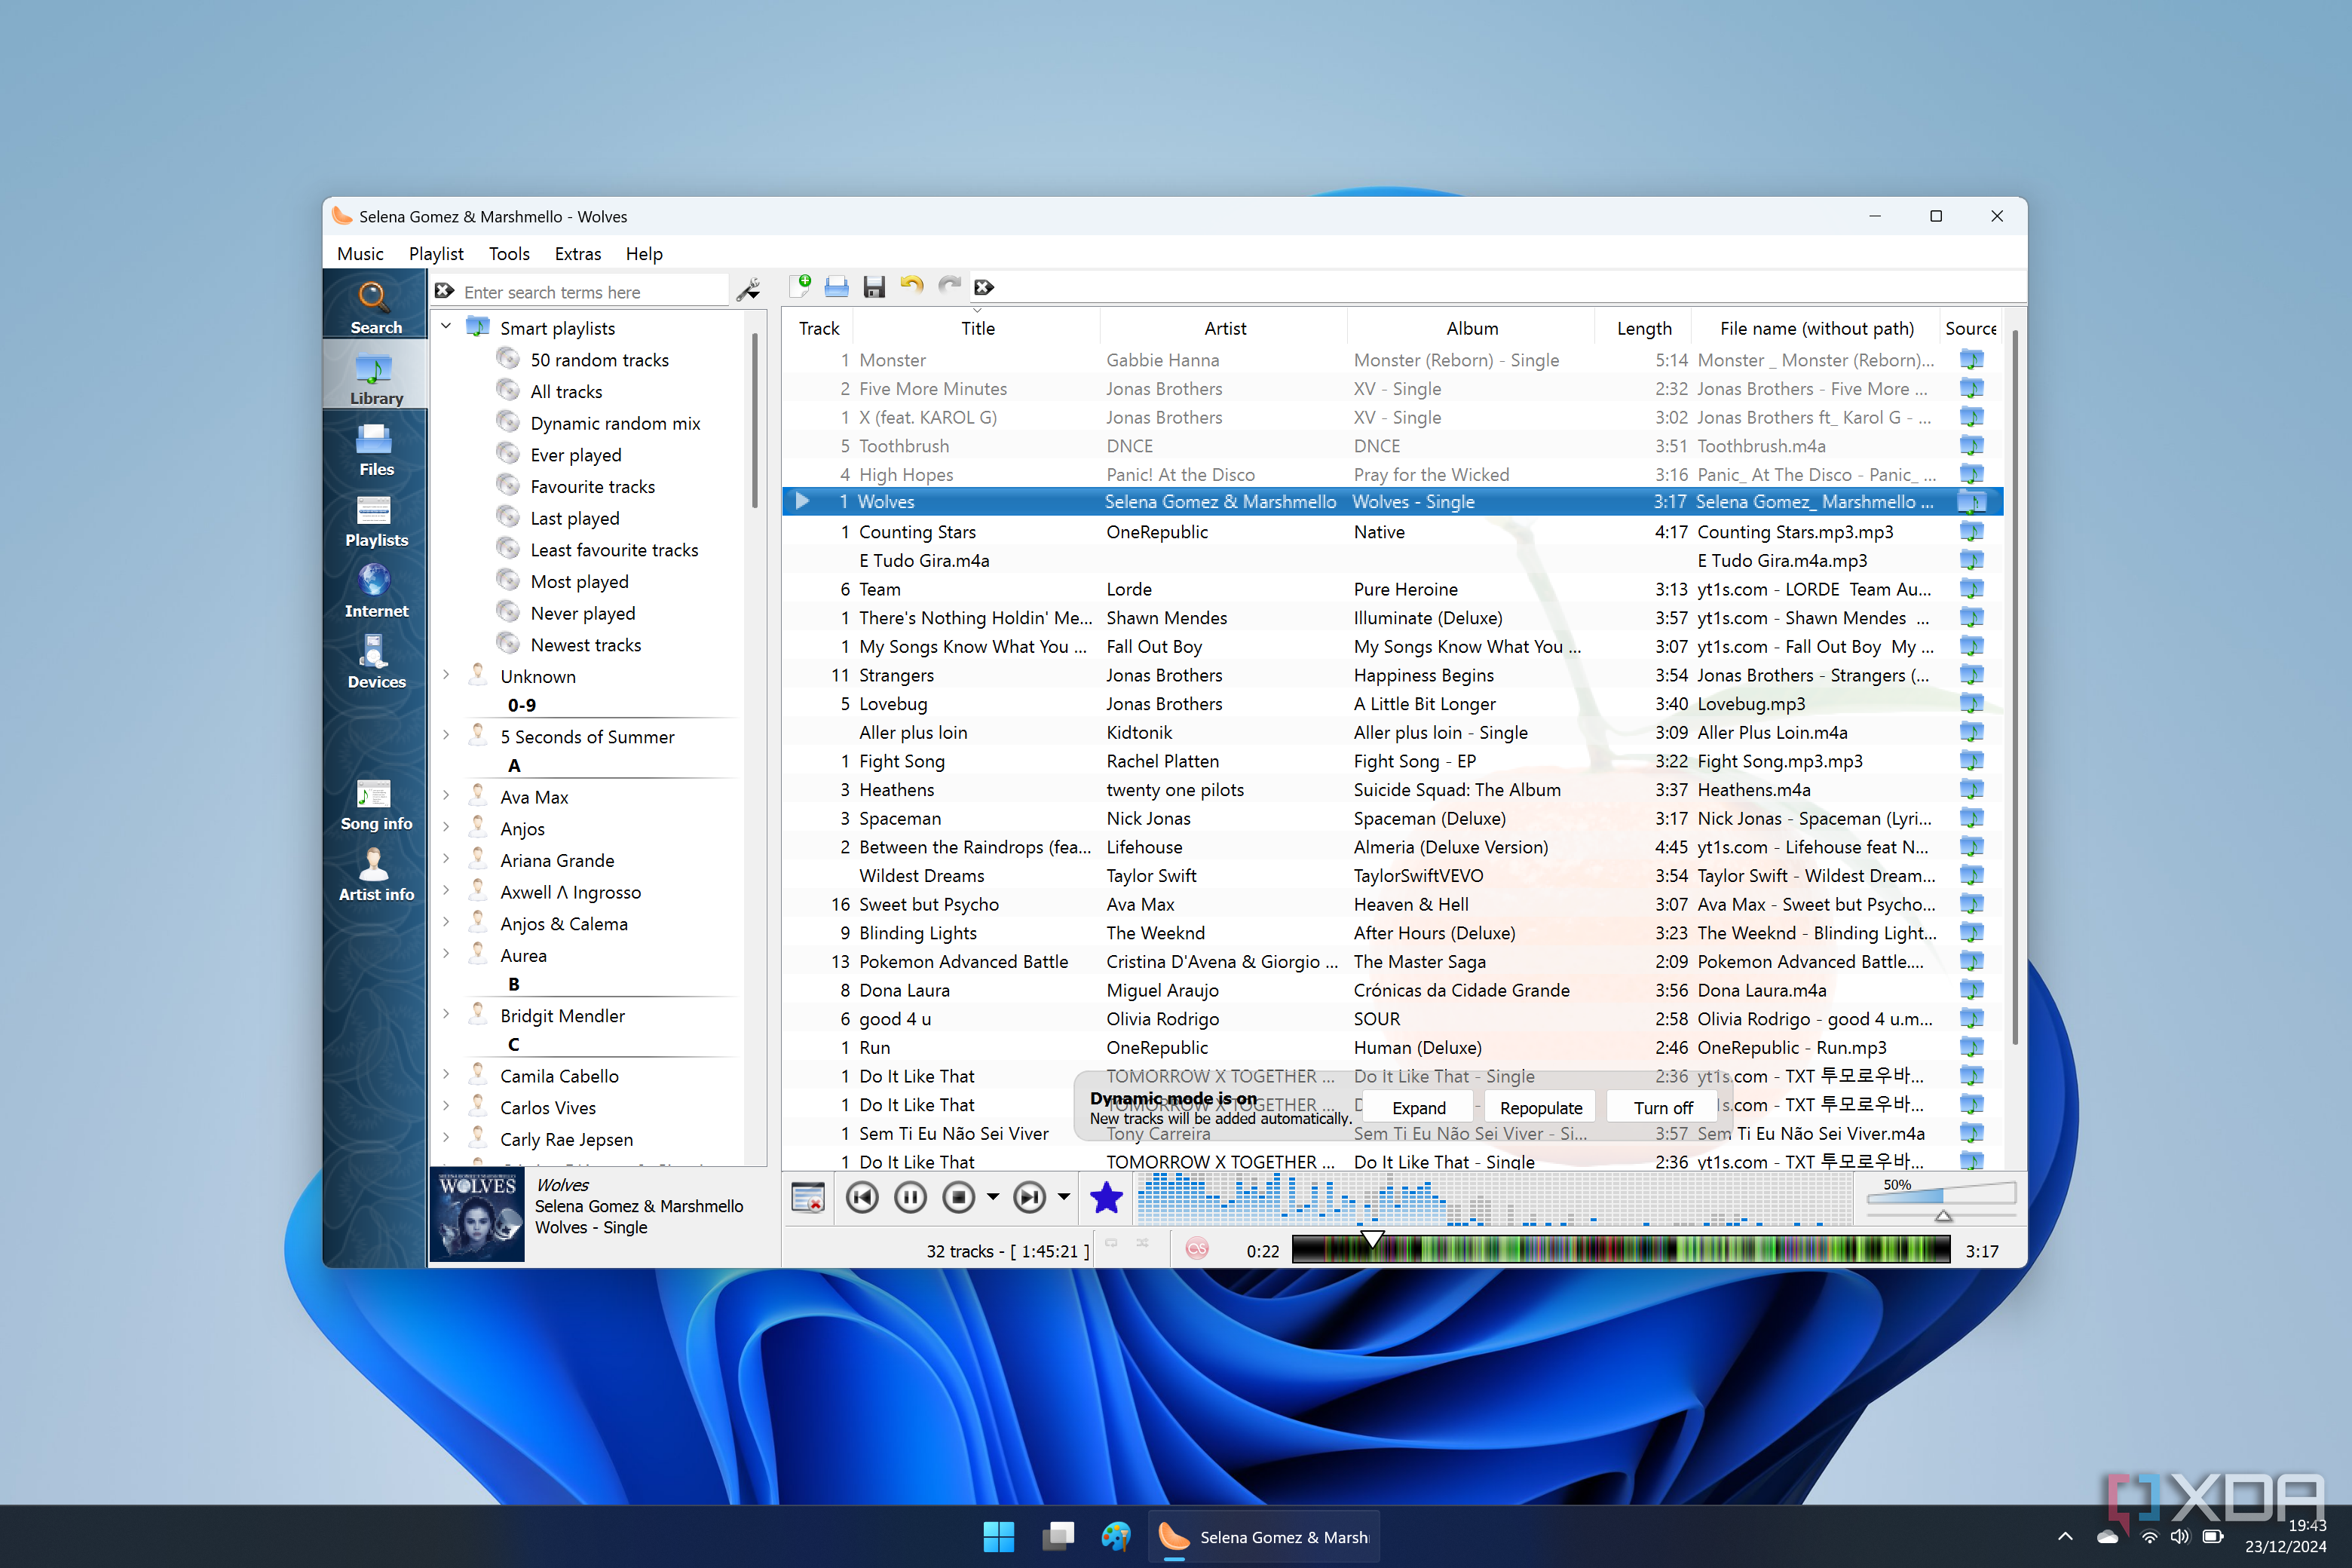Open next track dropdown arrow

click(1064, 1197)
